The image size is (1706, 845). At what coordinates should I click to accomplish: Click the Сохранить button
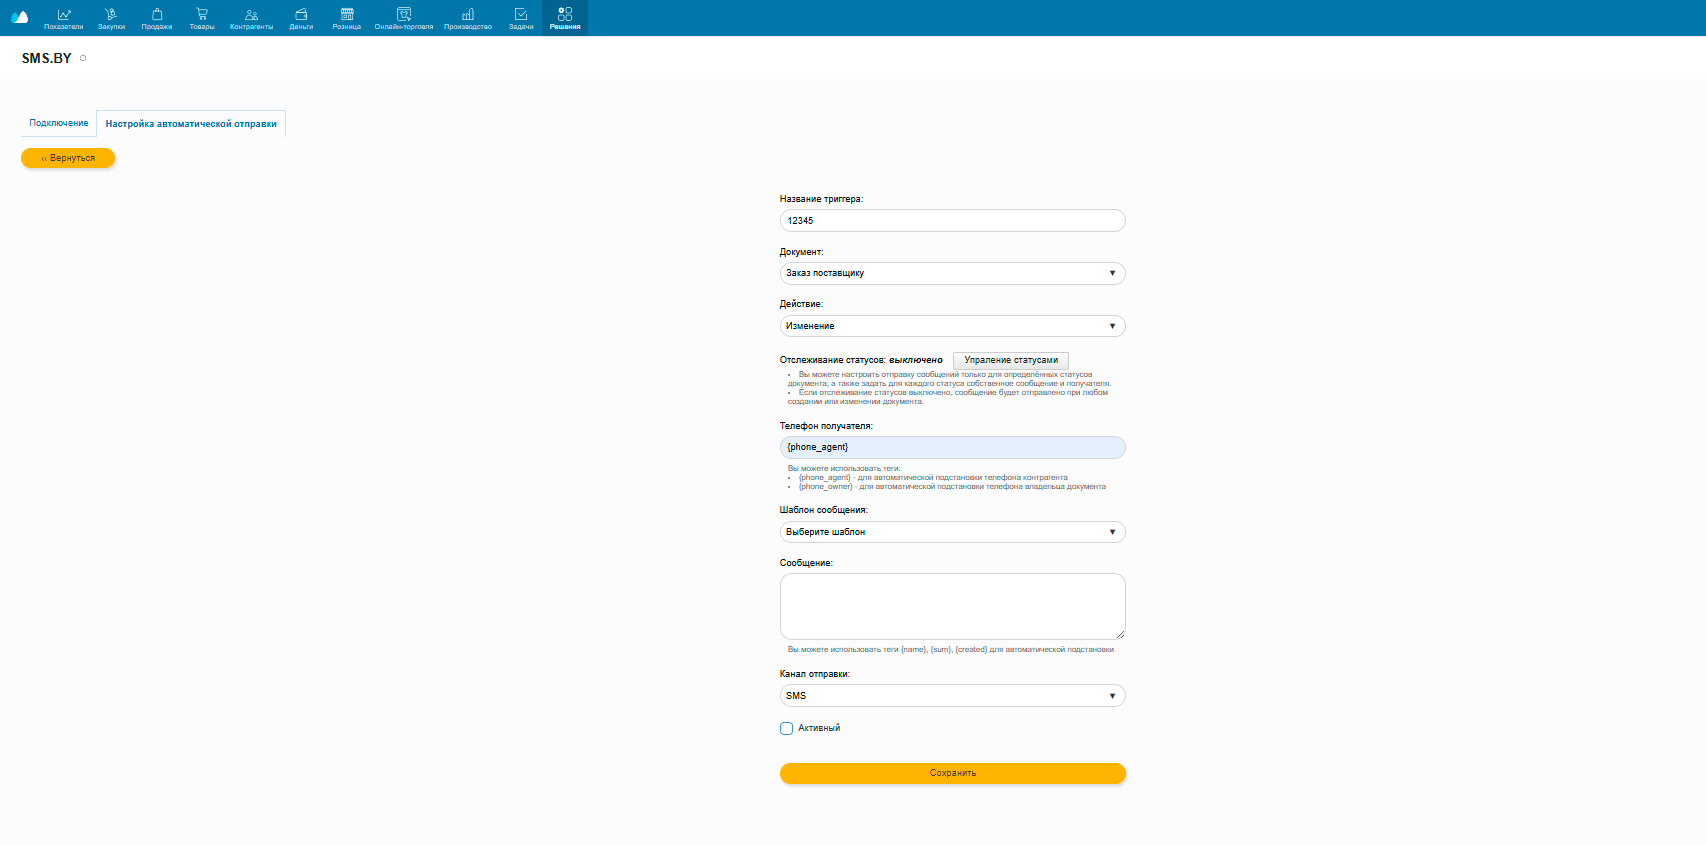click(x=952, y=773)
